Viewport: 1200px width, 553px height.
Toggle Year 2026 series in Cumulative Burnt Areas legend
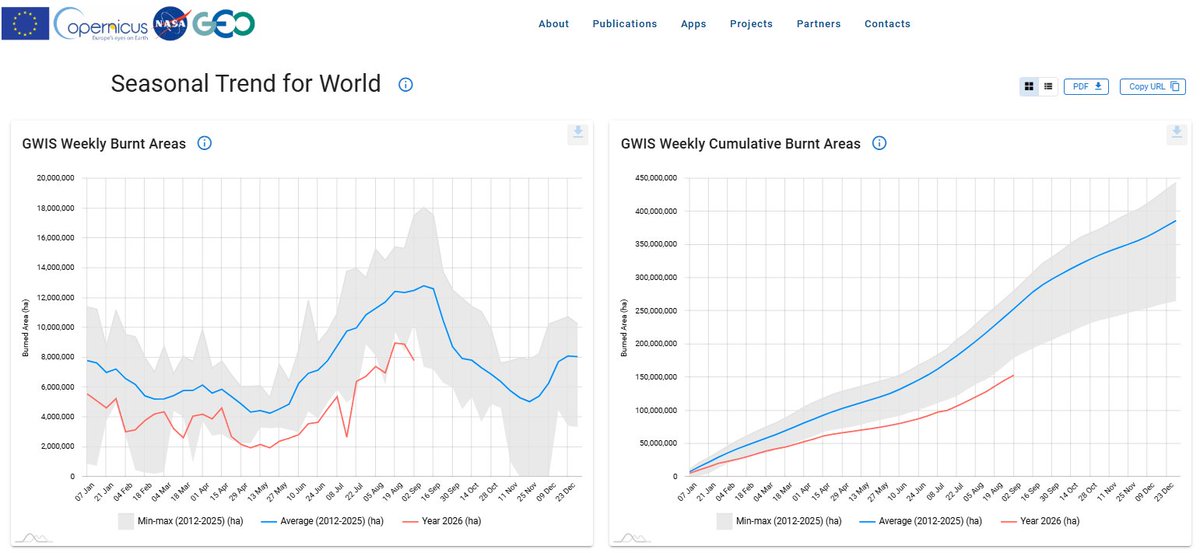[1040, 521]
